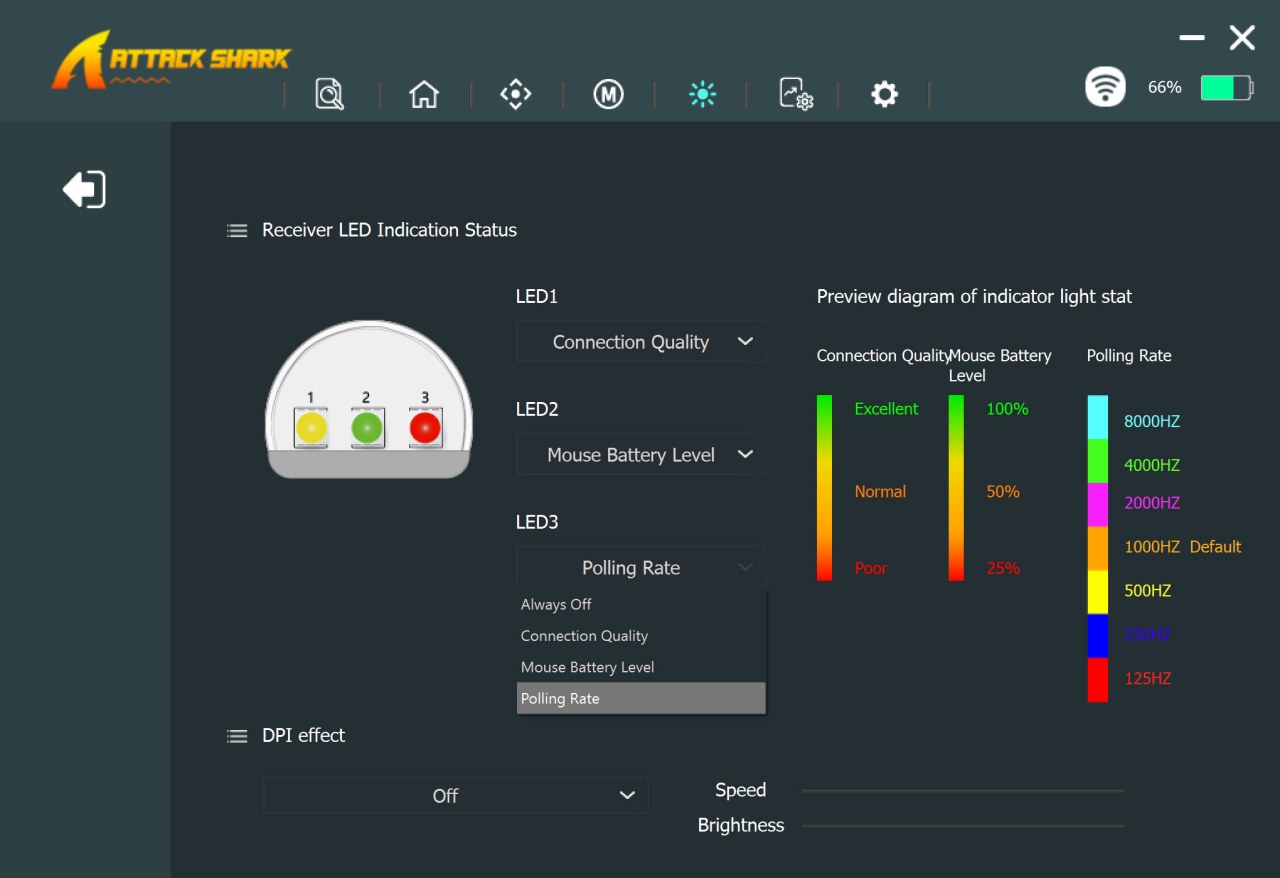Click the 1000HZ Default label
The image size is (1280, 878).
1183,547
